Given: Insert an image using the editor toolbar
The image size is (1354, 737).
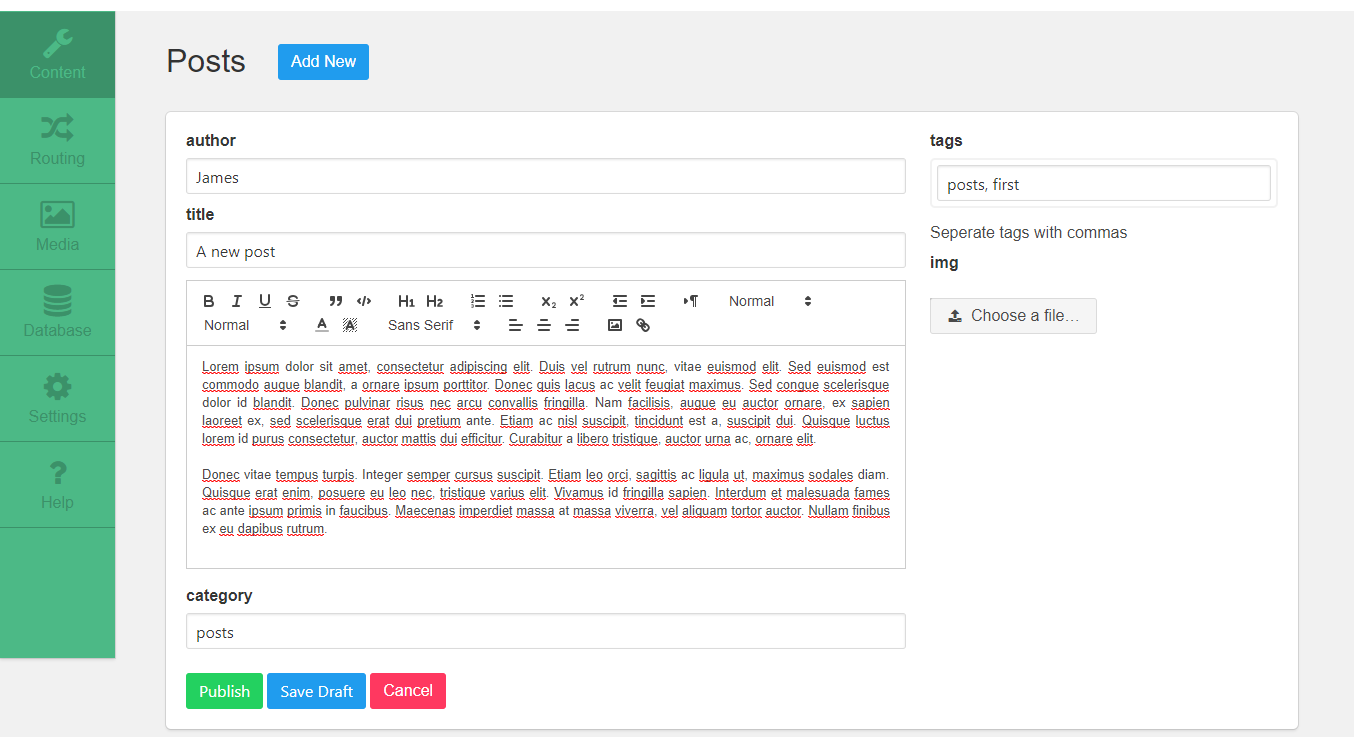Looking at the screenshot, I should [x=615, y=325].
